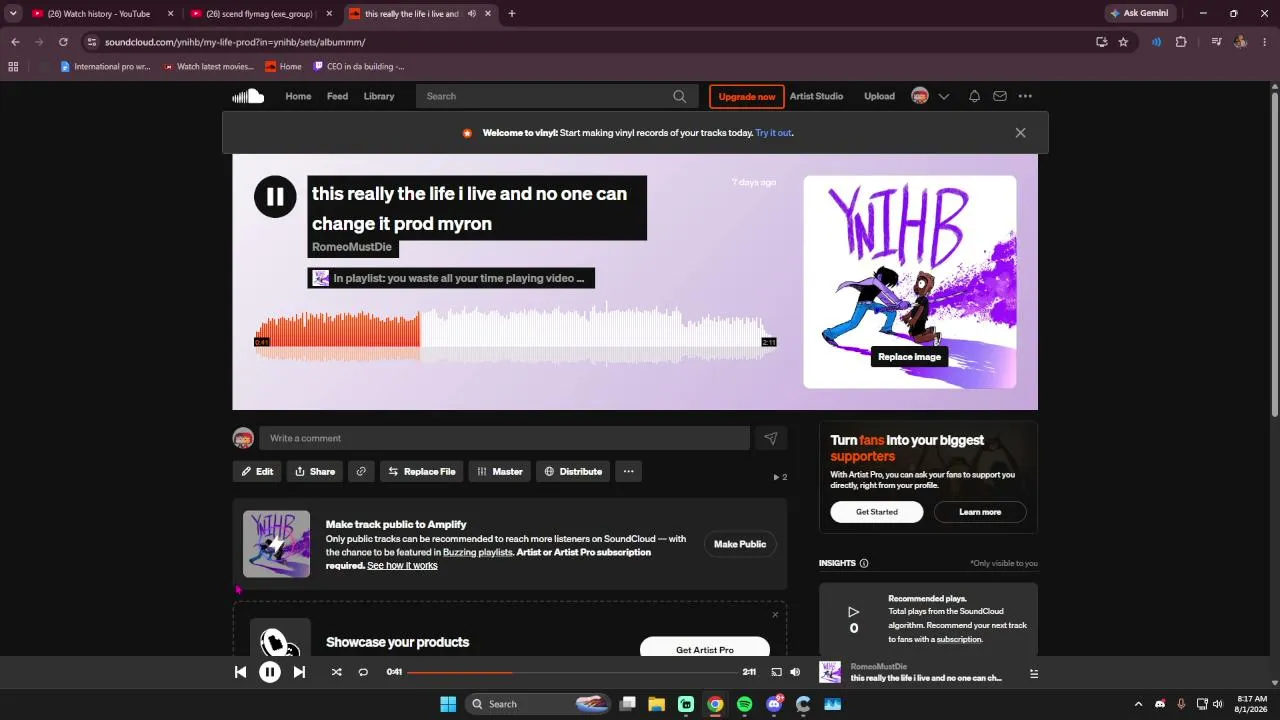Click Get Started in the Artist Pro promo
Image resolution: width=1280 pixels, height=720 pixels.
(876, 512)
